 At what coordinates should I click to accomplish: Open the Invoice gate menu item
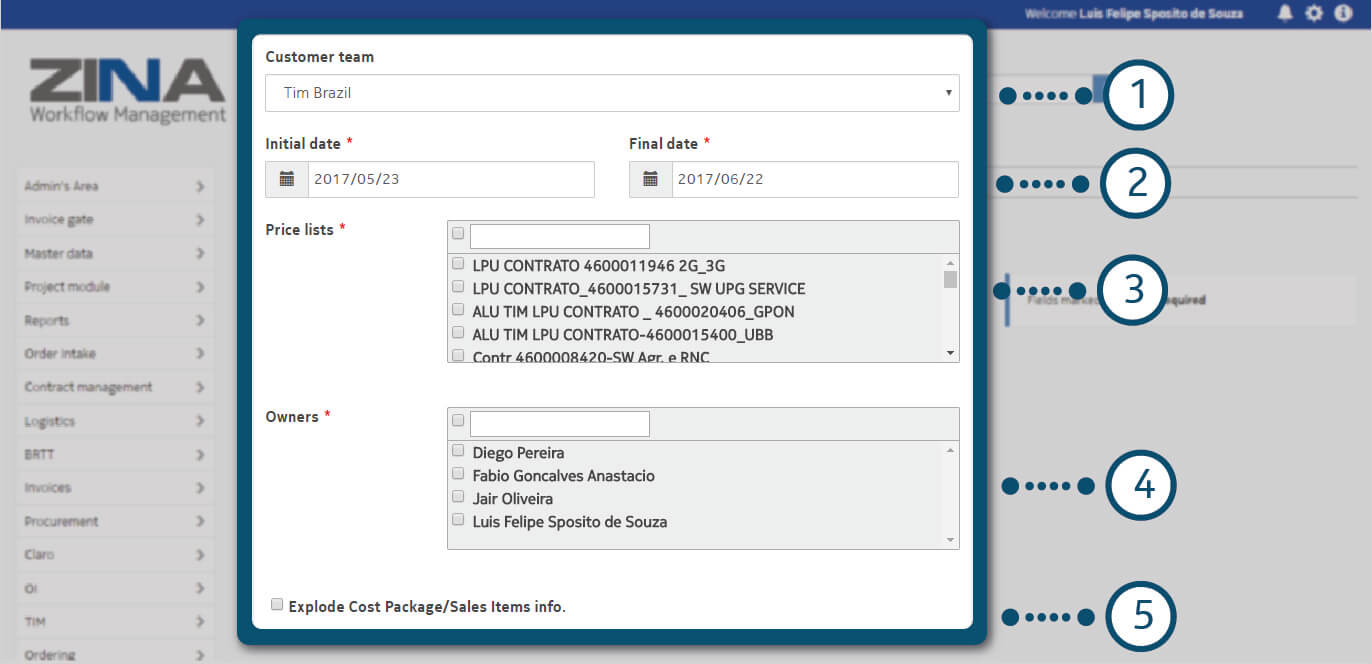pyautogui.click(x=115, y=220)
